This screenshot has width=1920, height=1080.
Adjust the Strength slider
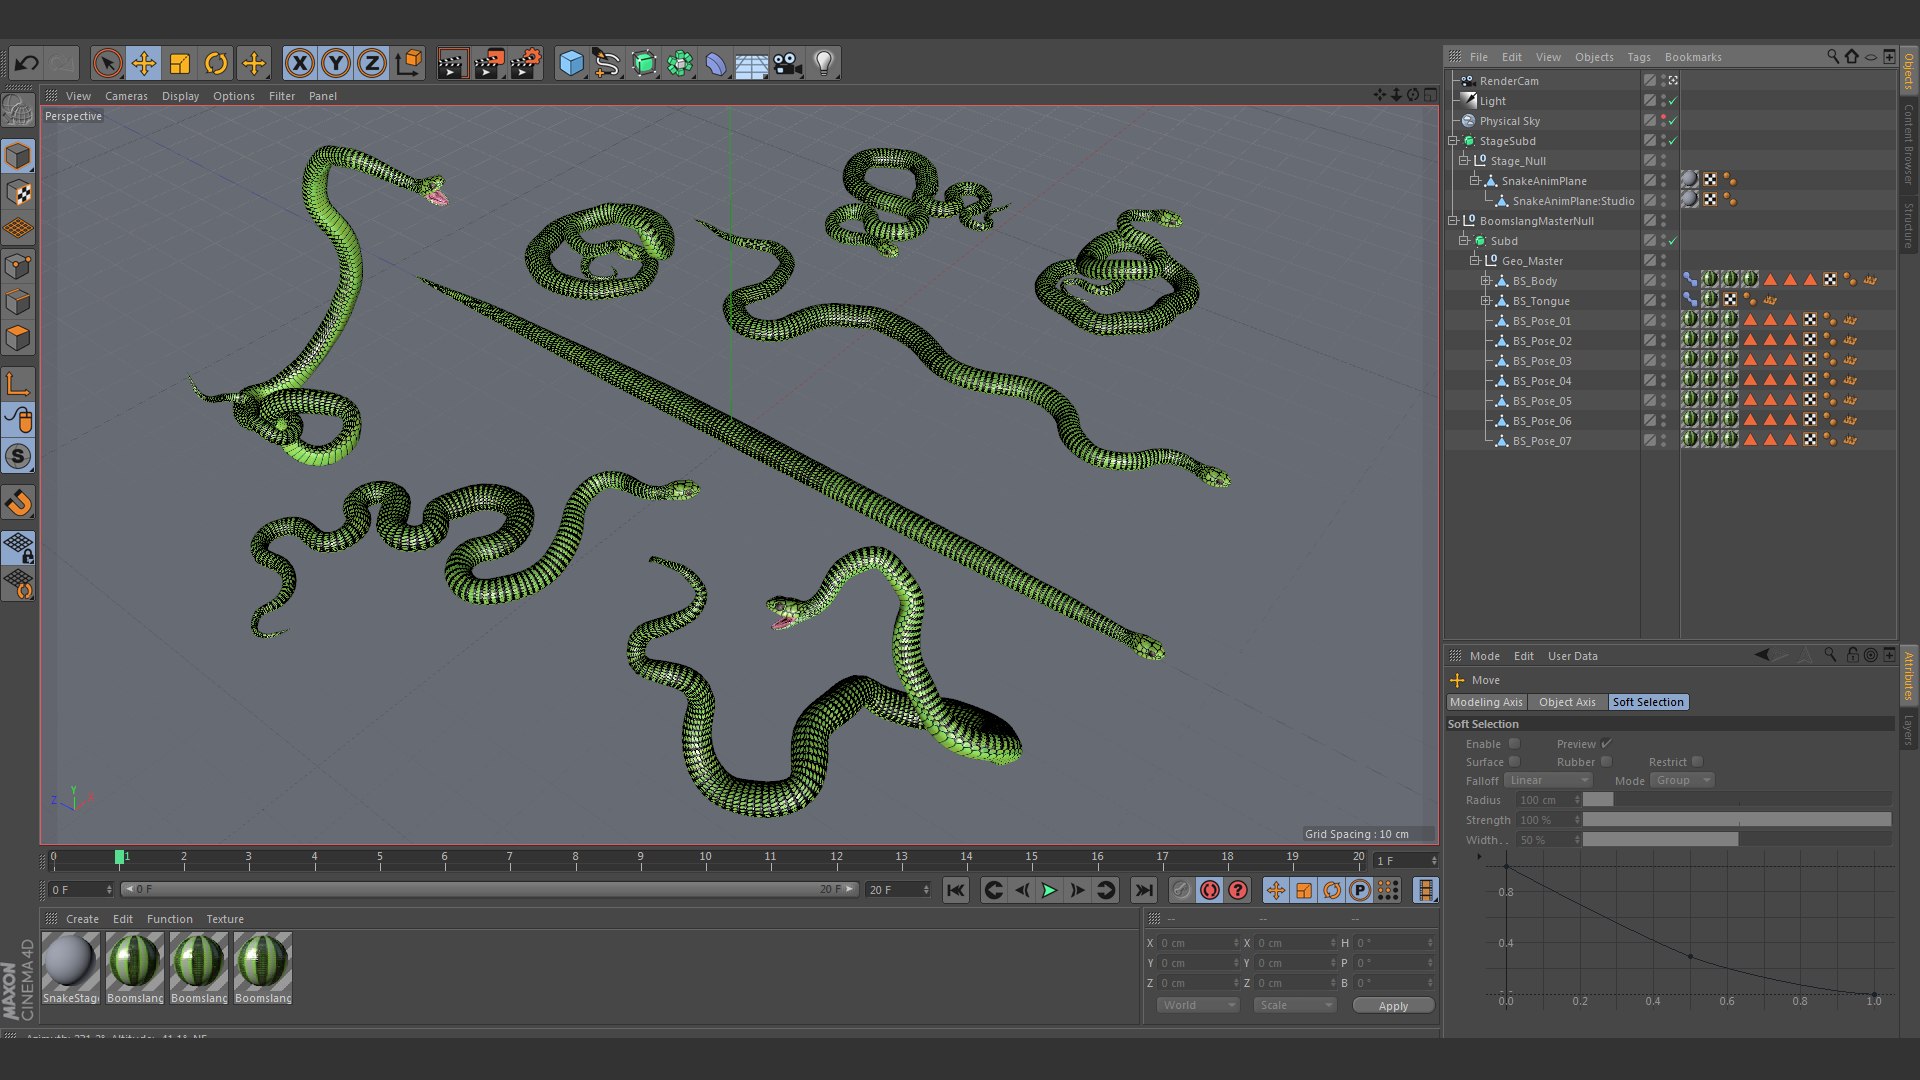(x=1737, y=820)
